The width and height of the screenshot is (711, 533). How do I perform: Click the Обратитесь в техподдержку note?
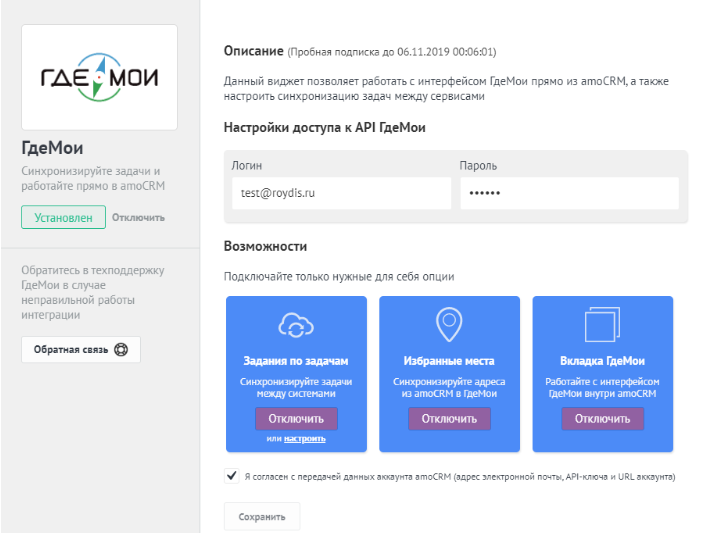click(x=93, y=292)
